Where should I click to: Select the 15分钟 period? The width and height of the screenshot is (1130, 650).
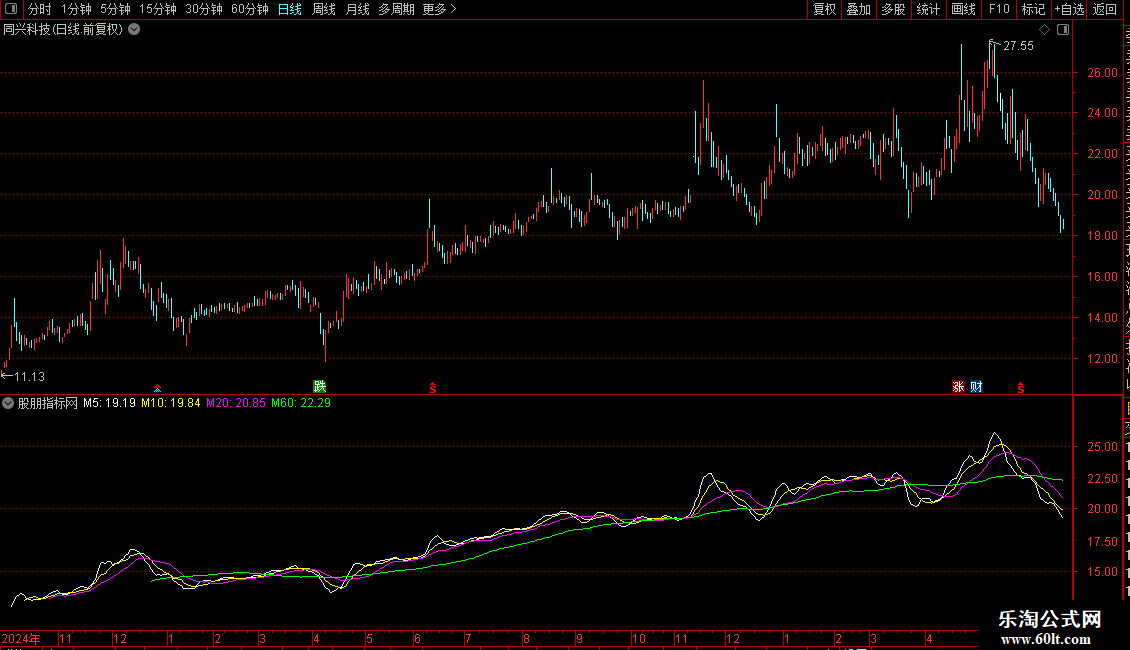click(x=158, y=9)
